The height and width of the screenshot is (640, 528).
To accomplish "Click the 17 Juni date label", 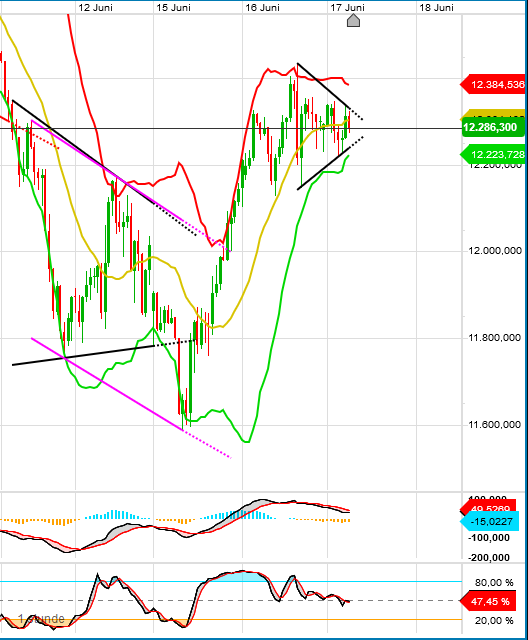I will point(347,7).
